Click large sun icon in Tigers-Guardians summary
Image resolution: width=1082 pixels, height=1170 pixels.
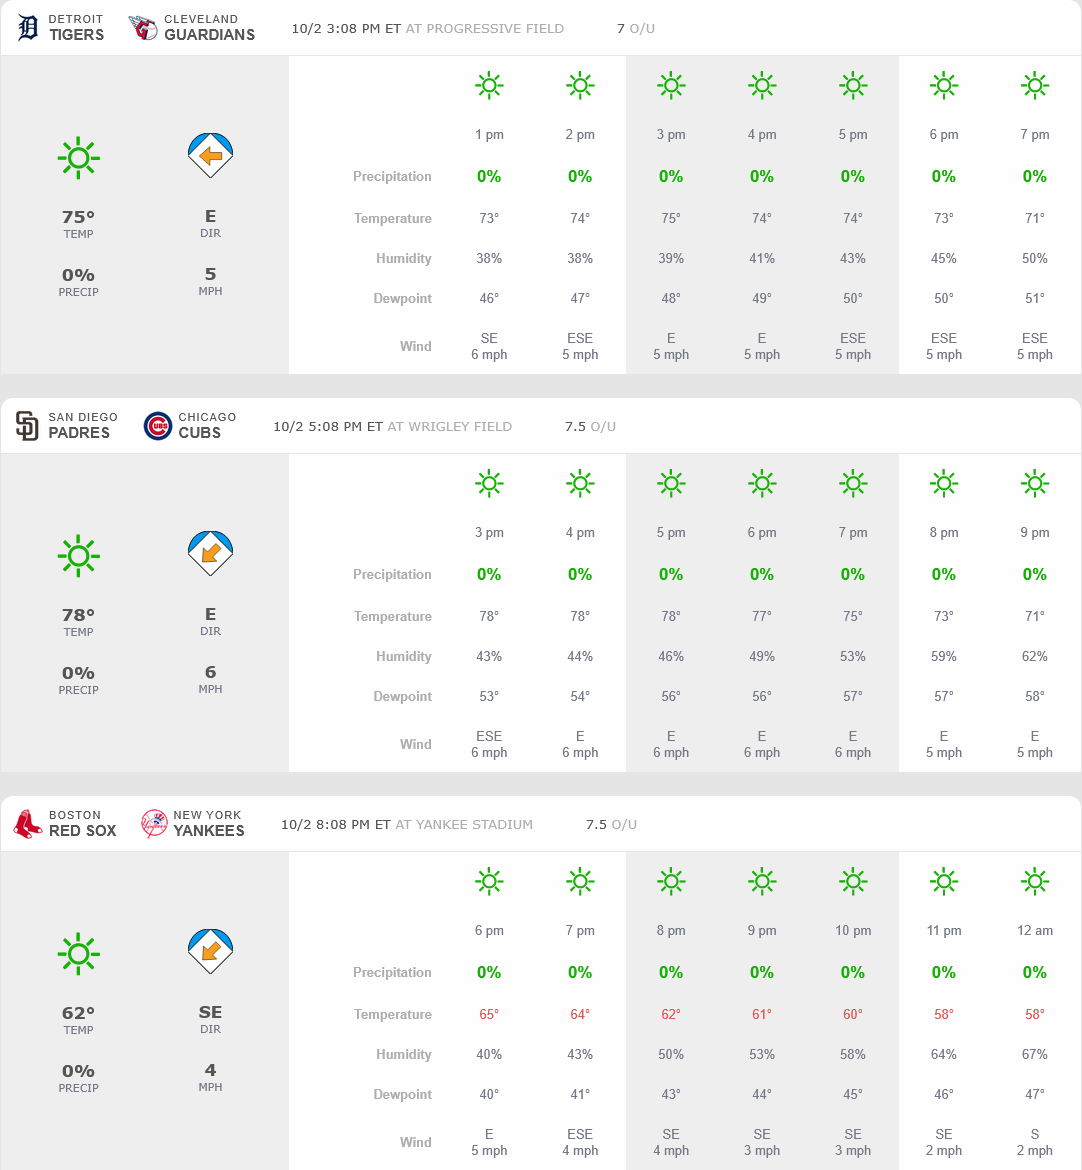tap(79, 158)
